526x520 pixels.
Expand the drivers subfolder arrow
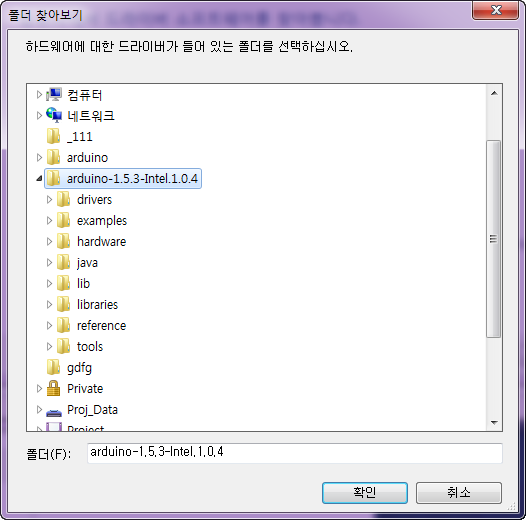pos(49,200)
